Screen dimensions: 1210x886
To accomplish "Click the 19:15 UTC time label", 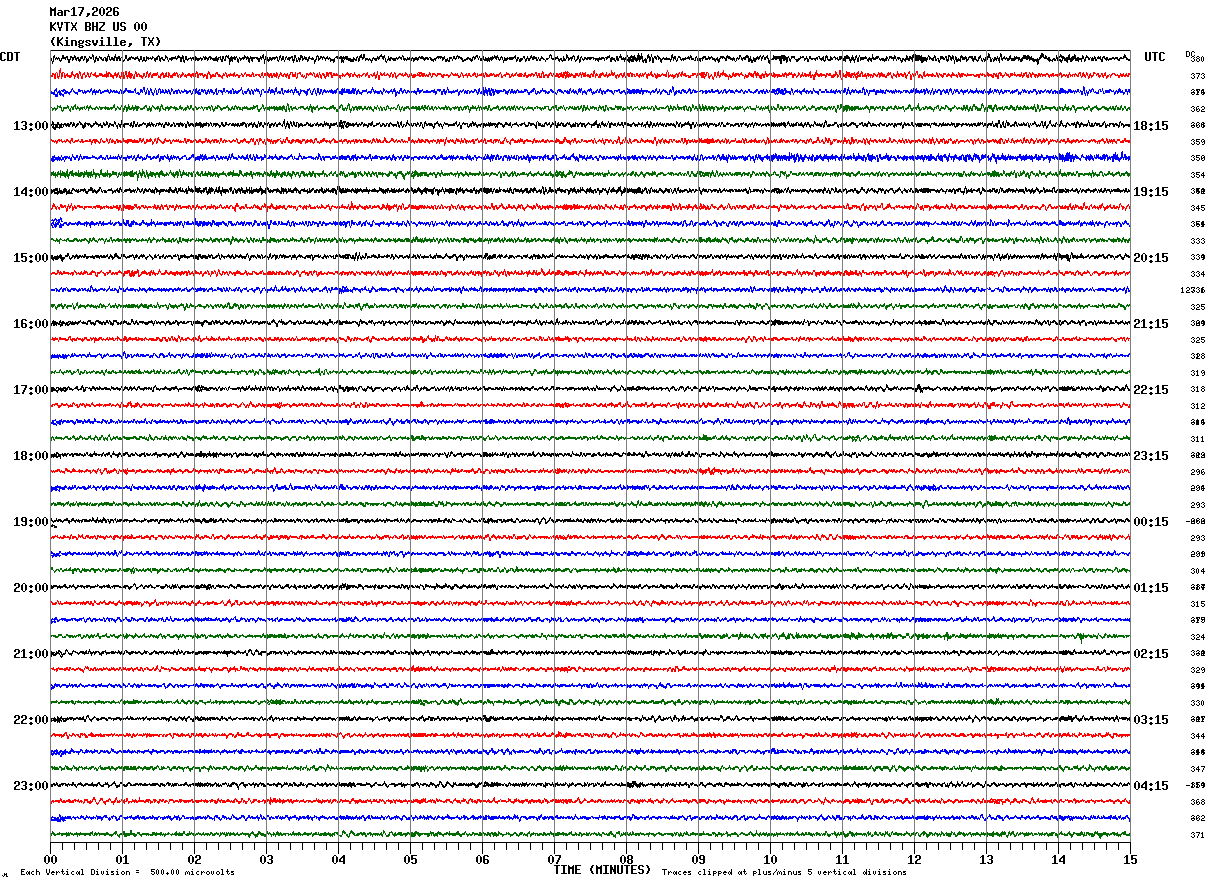I will 1151,192.
